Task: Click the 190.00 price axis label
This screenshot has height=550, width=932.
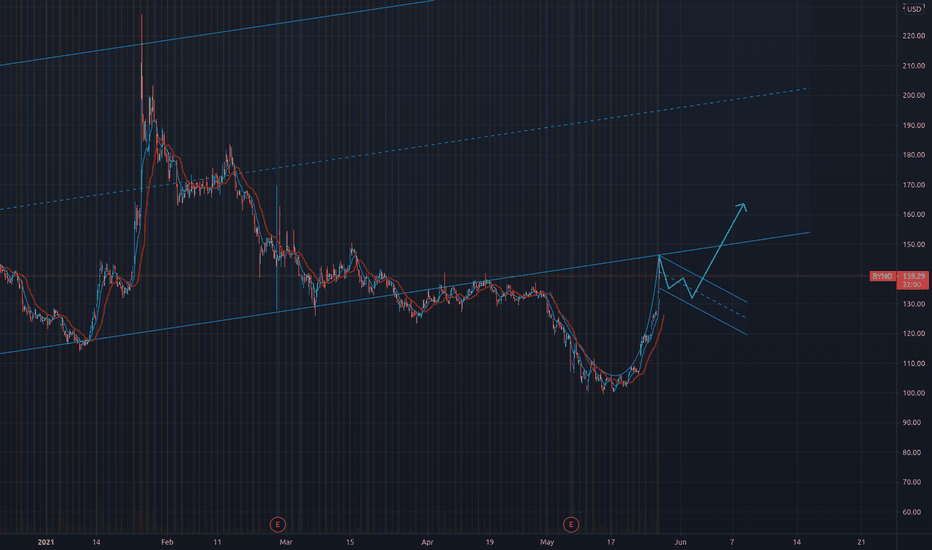Action: [x=914, y=125]
